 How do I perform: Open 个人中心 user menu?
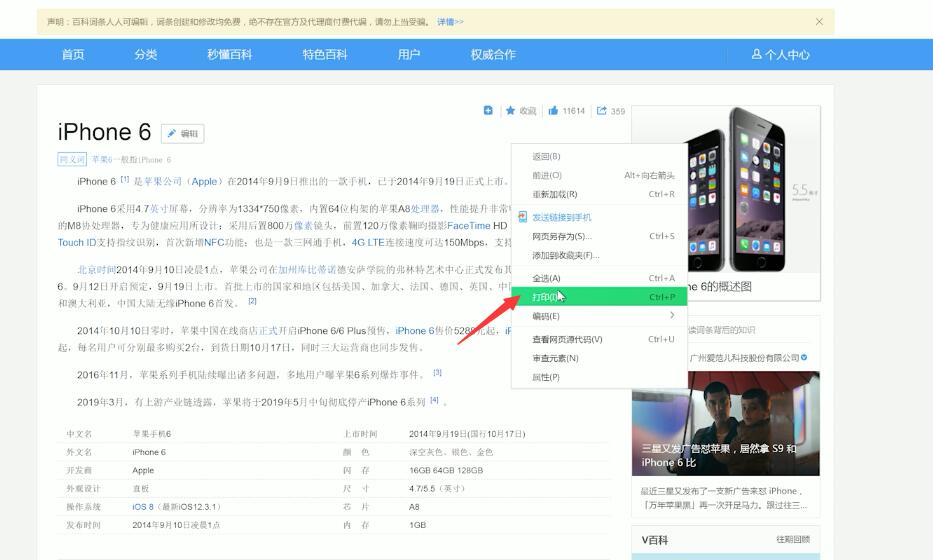coord(780,54)
